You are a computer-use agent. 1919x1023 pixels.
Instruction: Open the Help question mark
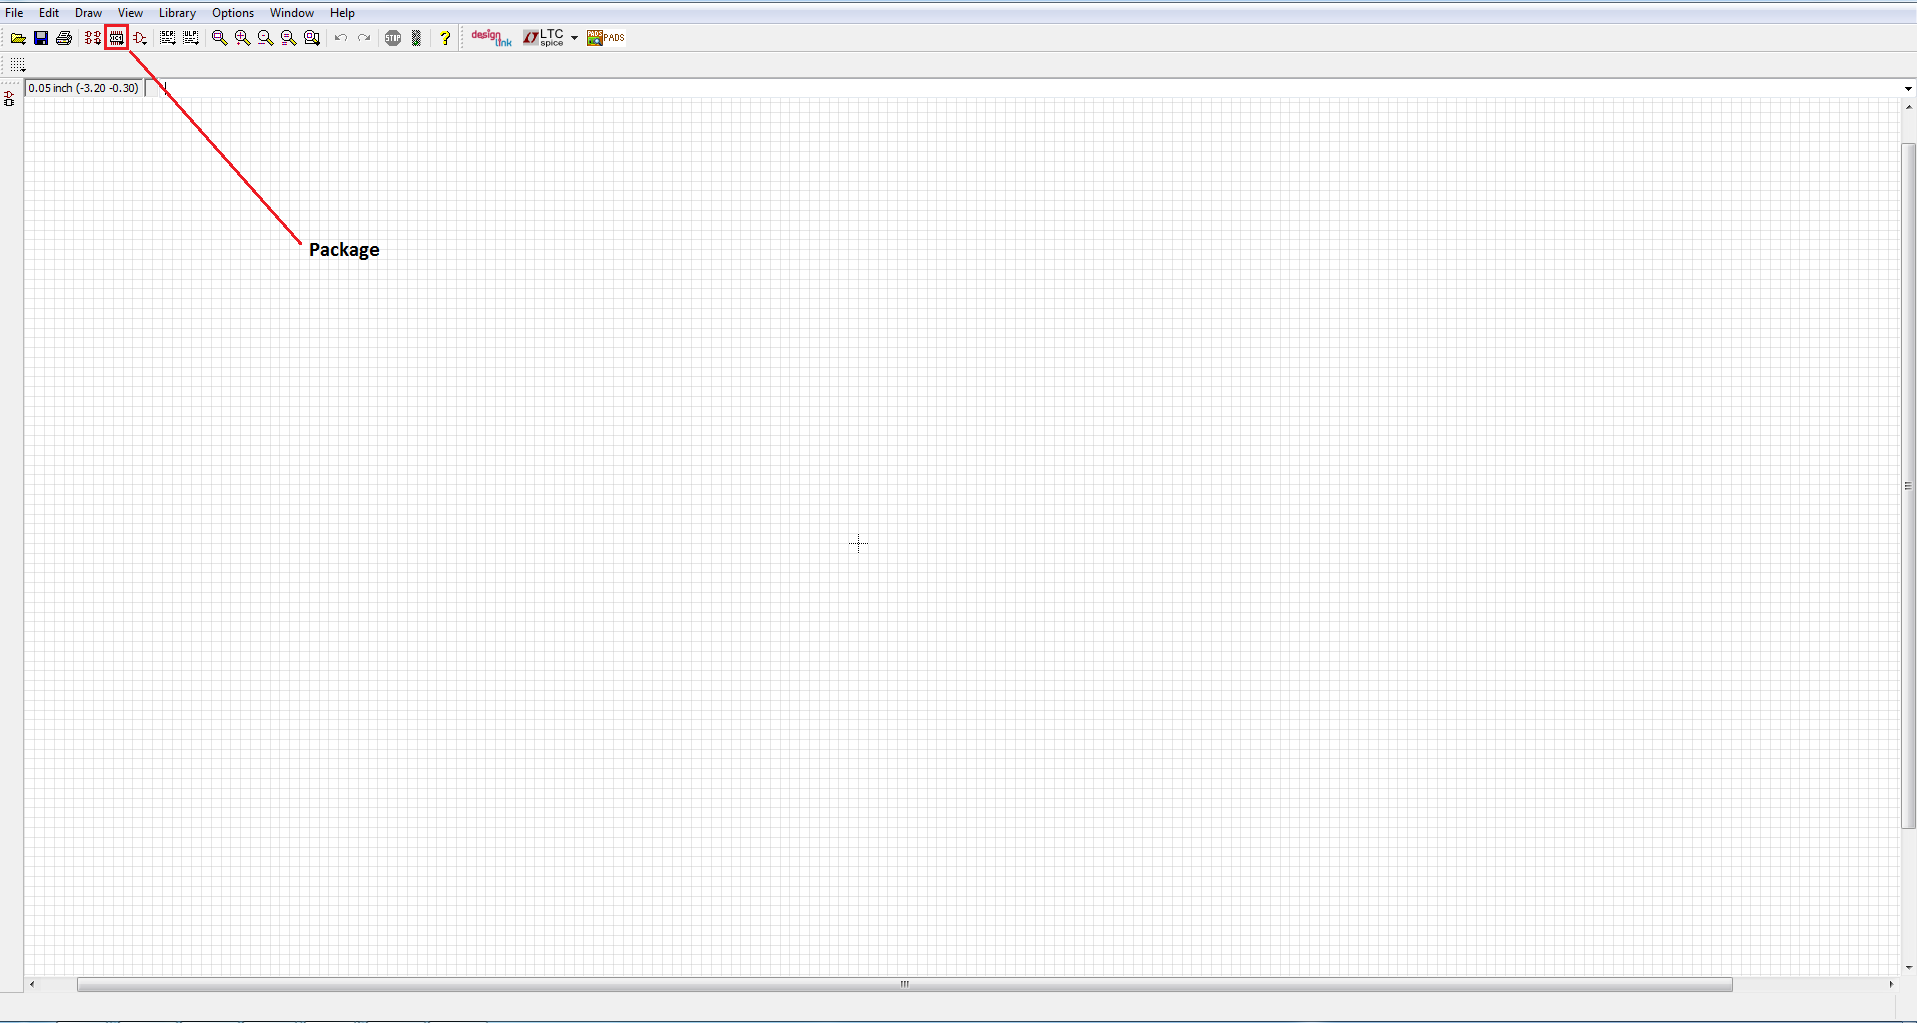[x=444, y=38]
